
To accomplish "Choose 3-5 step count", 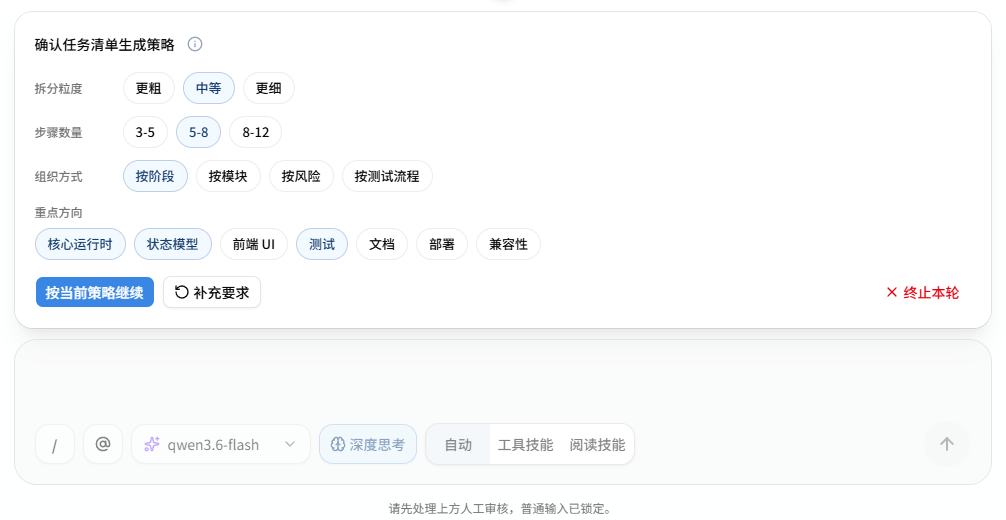I will click(x=145, y=132).
